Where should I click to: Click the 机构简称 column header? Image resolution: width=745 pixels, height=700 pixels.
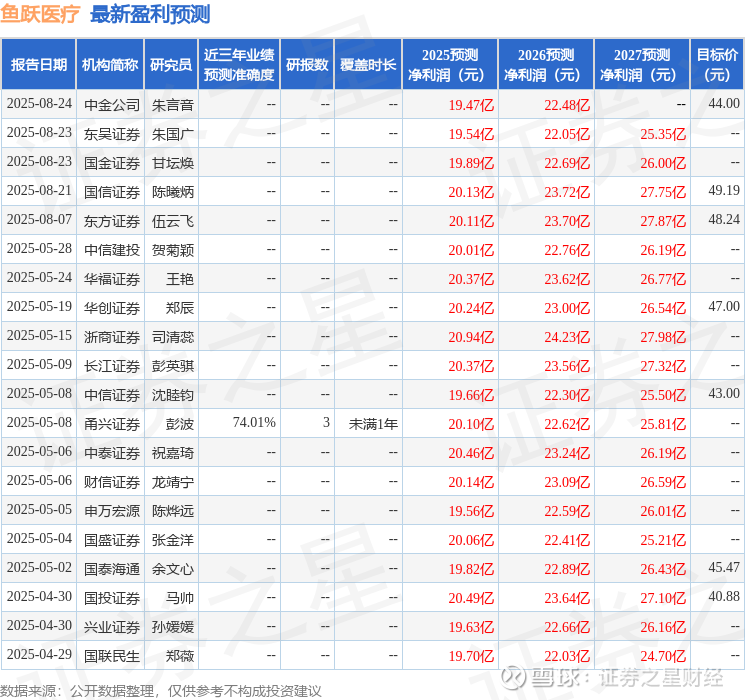coord(110,65)
